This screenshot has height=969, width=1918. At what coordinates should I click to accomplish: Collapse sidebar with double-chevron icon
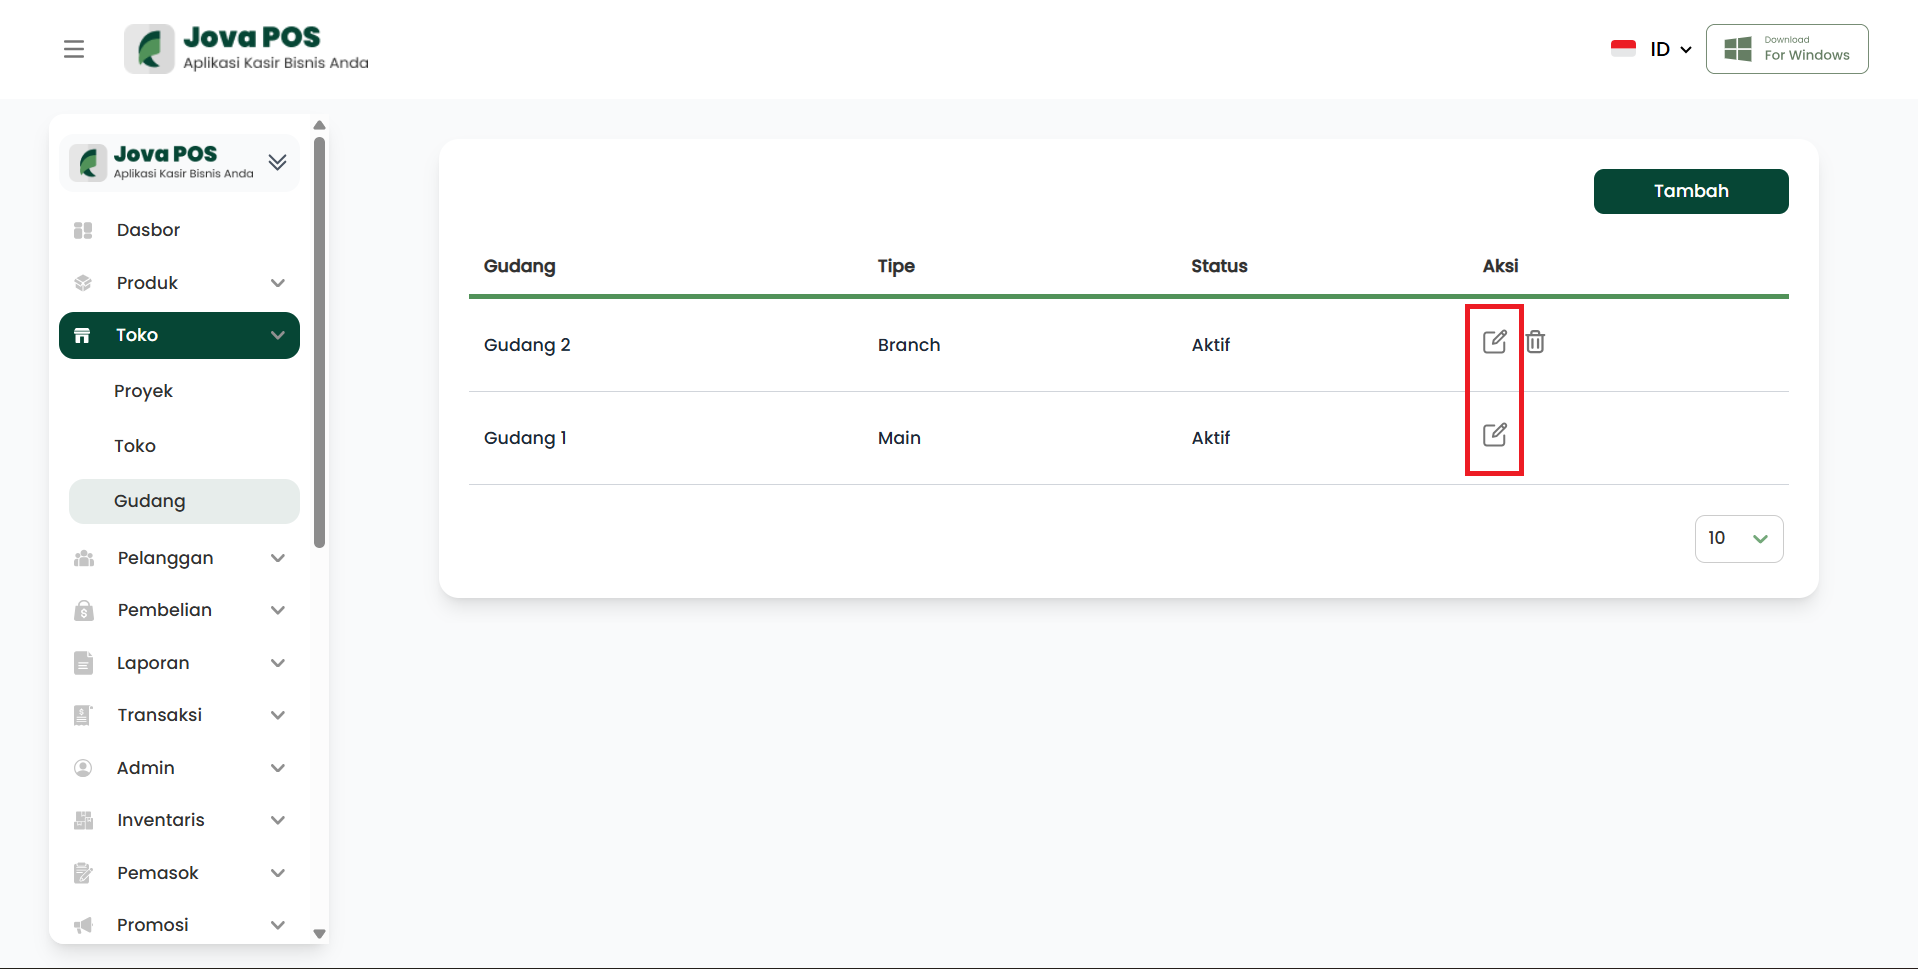click(x=277, y=162)
